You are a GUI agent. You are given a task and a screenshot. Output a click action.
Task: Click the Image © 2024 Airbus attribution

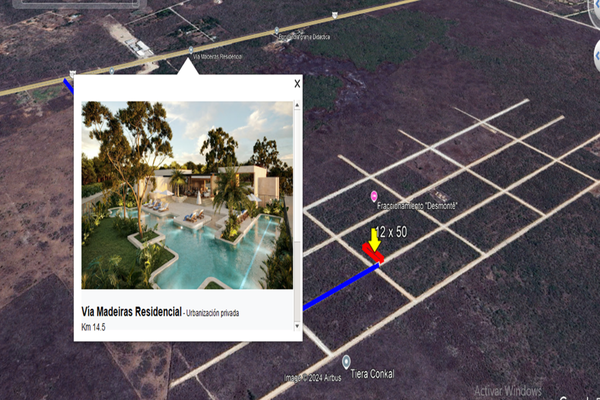pos(312,378)
